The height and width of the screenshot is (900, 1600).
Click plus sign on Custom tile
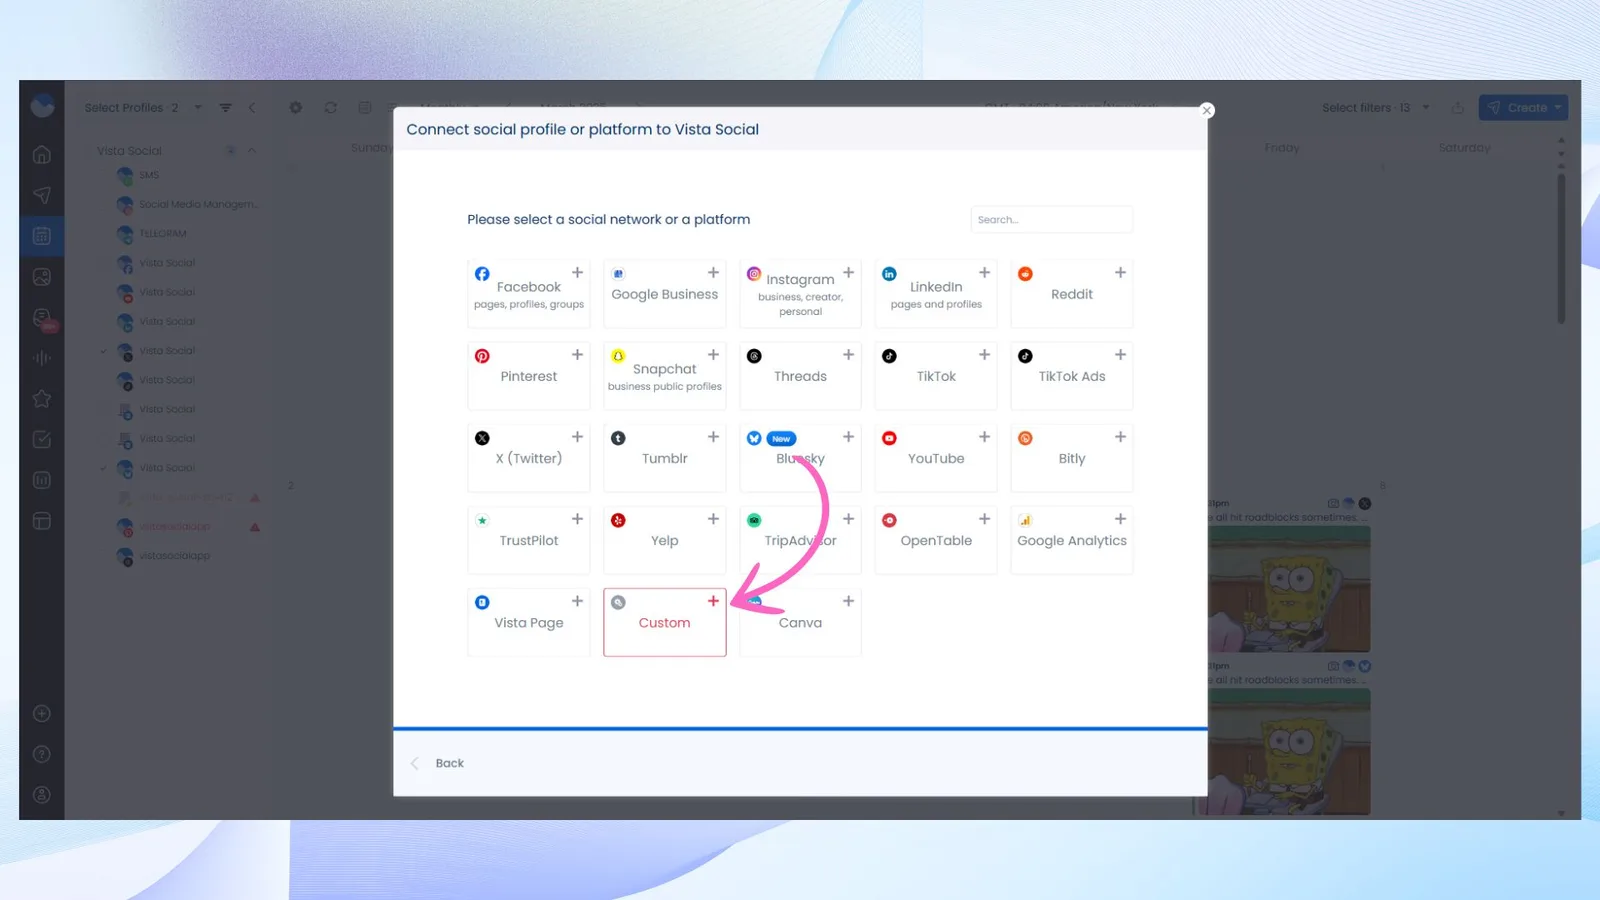coord(713,601)
